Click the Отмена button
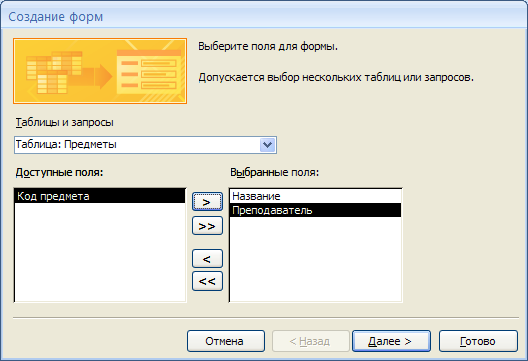The width and height of the screenshot is (528, 361). pyautogui.click(x=226, y=341)
